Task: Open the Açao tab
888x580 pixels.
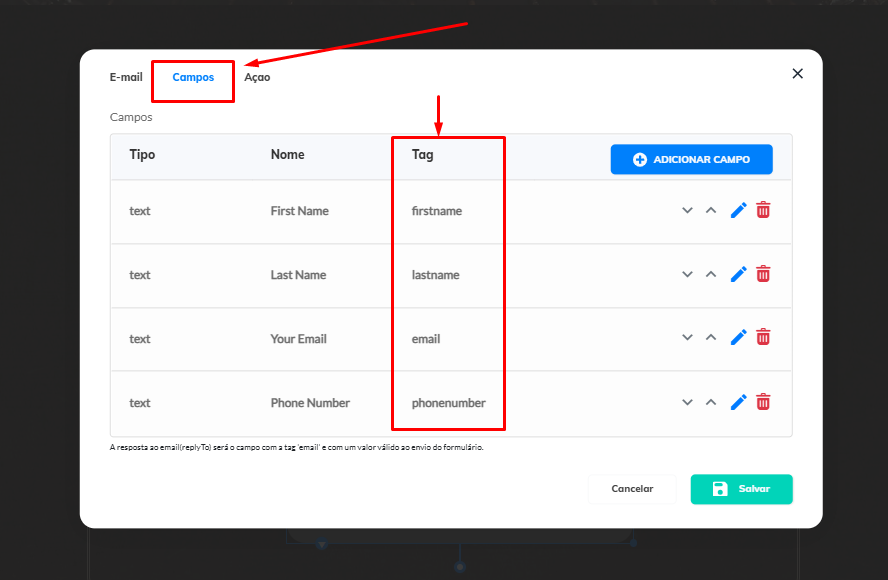Action: click(x=257, y=77)
